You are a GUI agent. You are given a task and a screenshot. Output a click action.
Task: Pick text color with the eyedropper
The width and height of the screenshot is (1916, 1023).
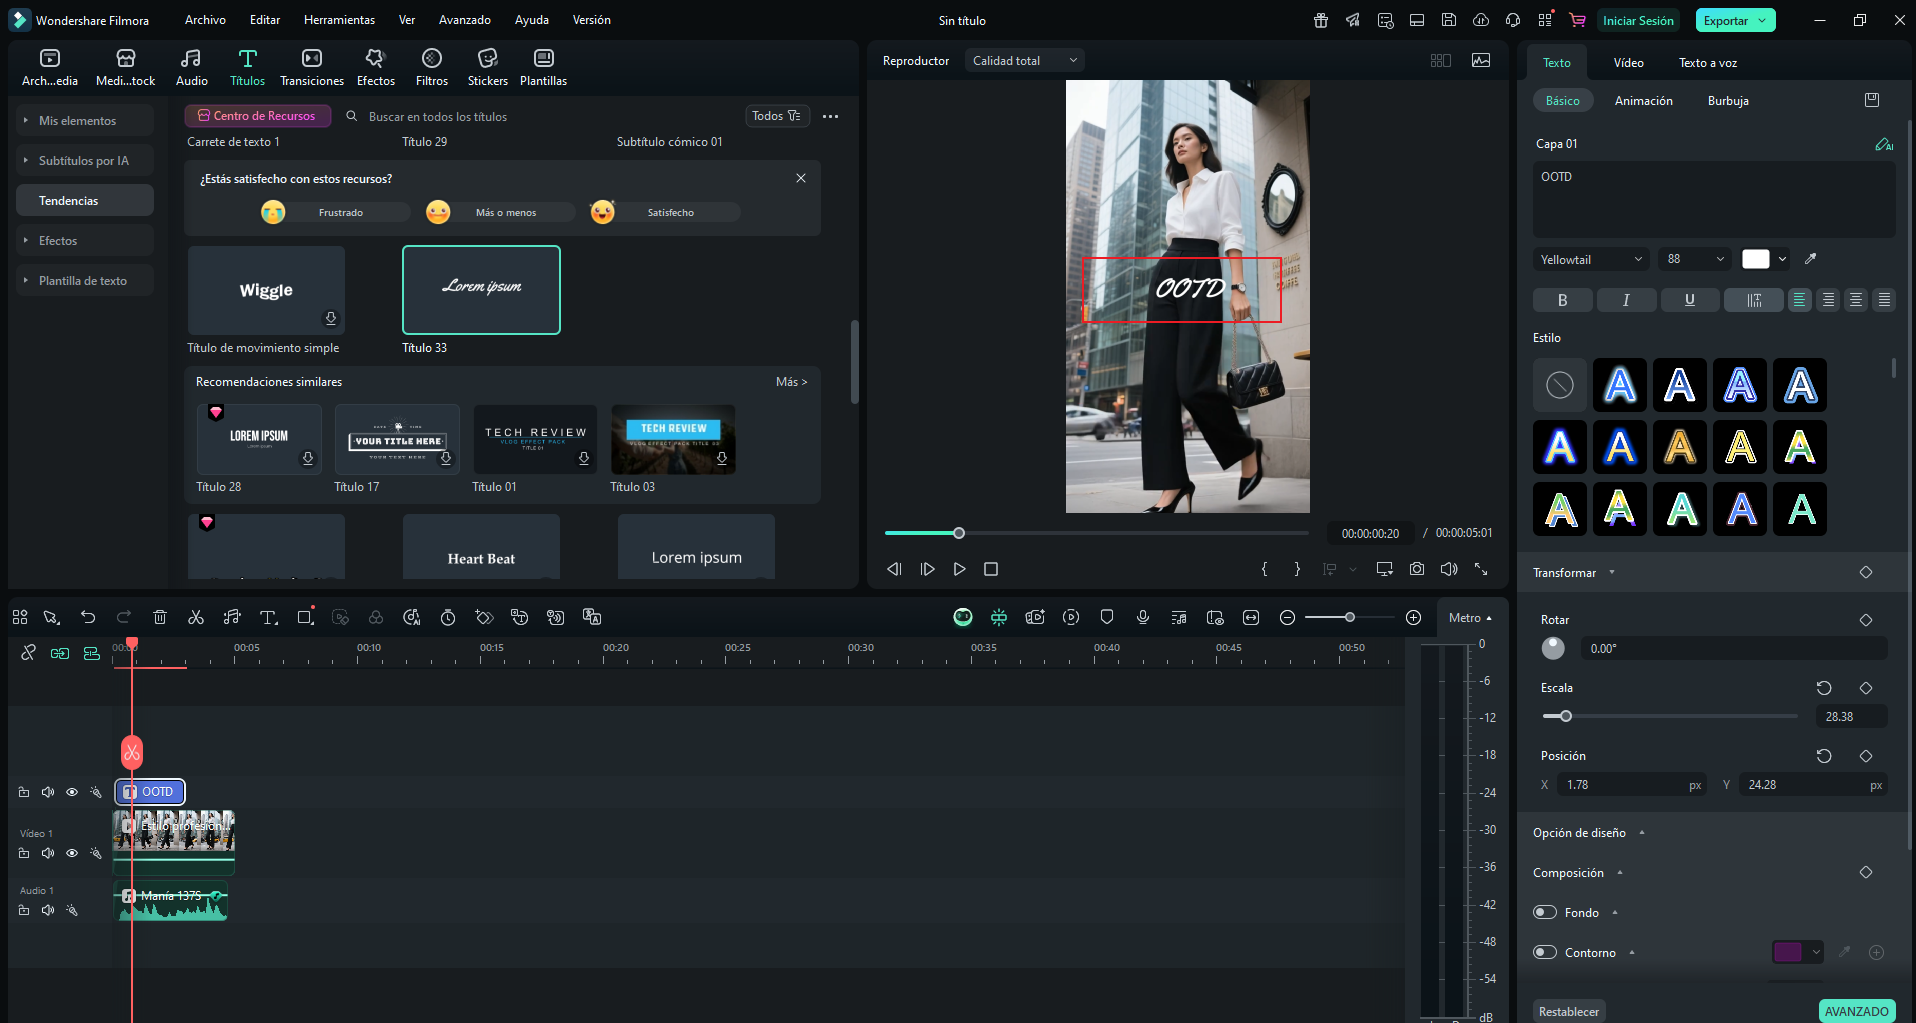[1810, 259]
